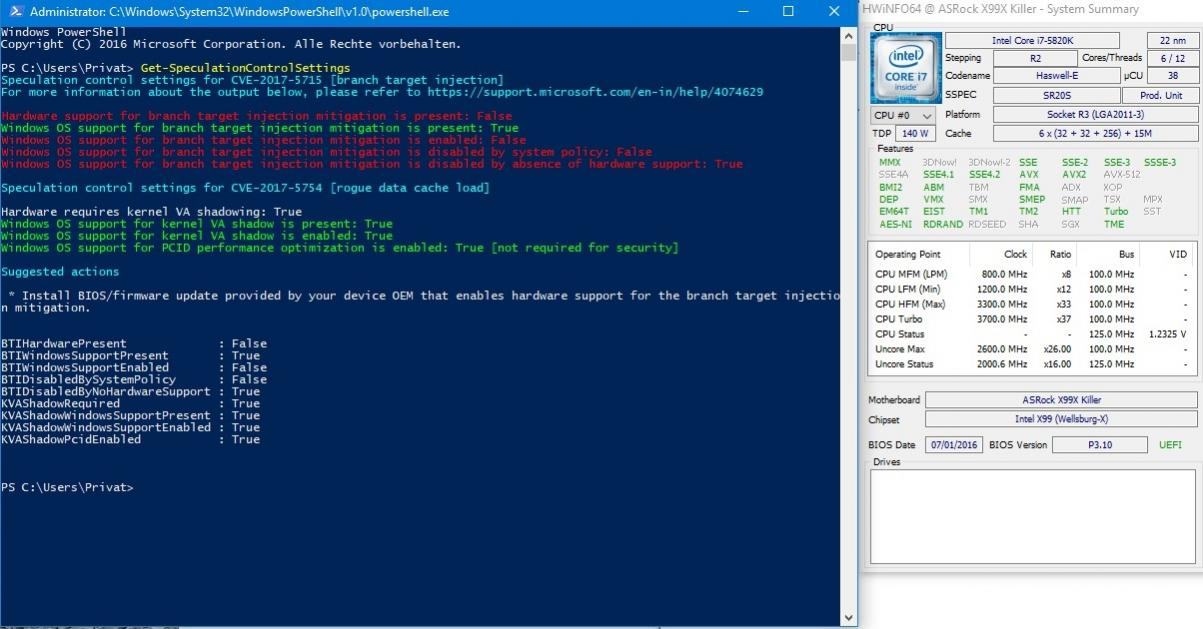Click the Uncore Status clock 2000.6 MHz
Screen dimensions: 1203x629
[1002, 364]
